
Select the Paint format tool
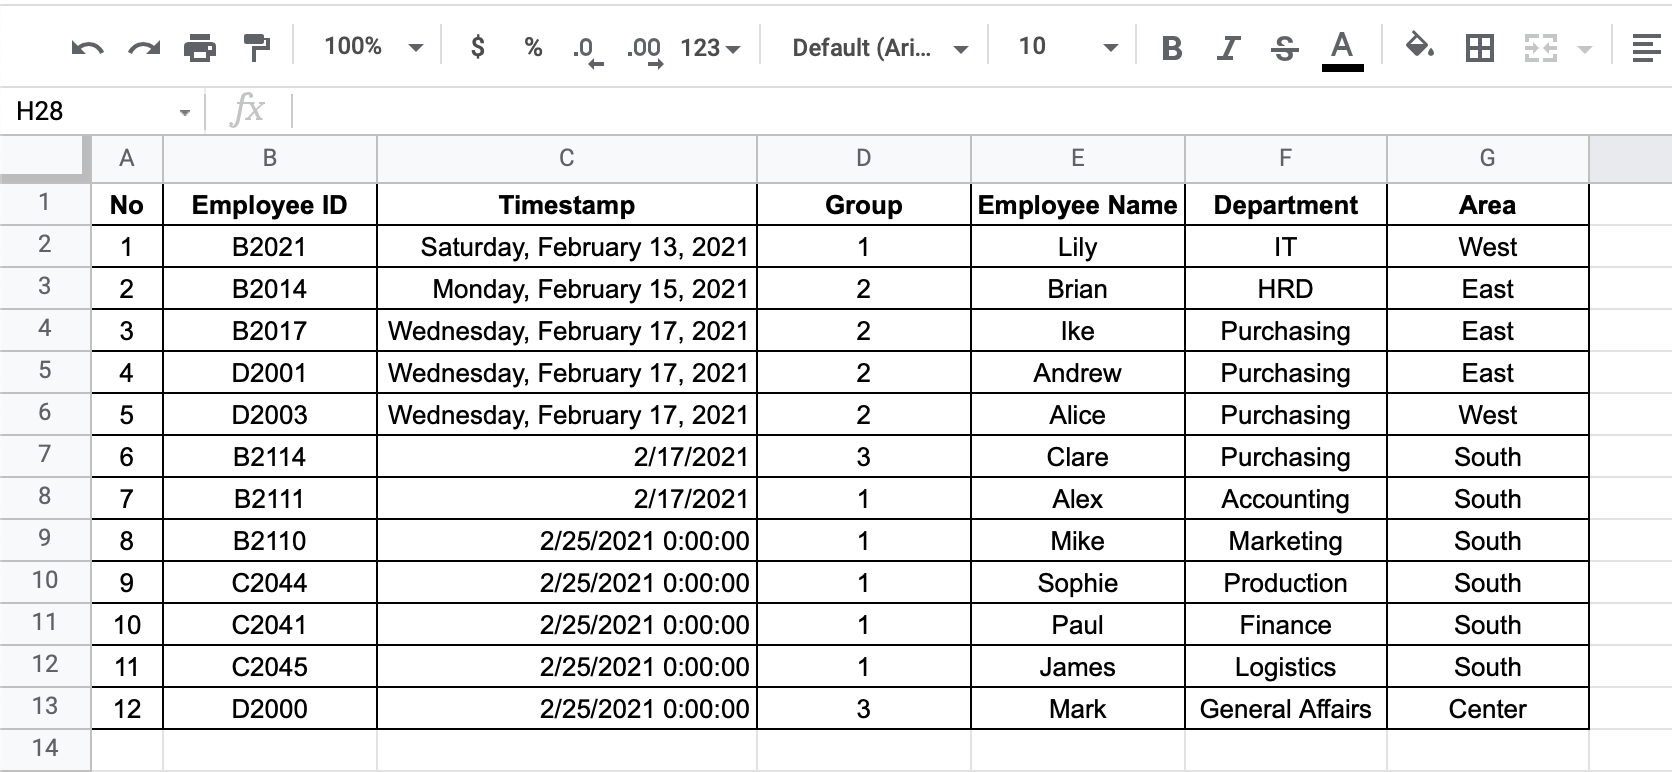click(256, 46)
